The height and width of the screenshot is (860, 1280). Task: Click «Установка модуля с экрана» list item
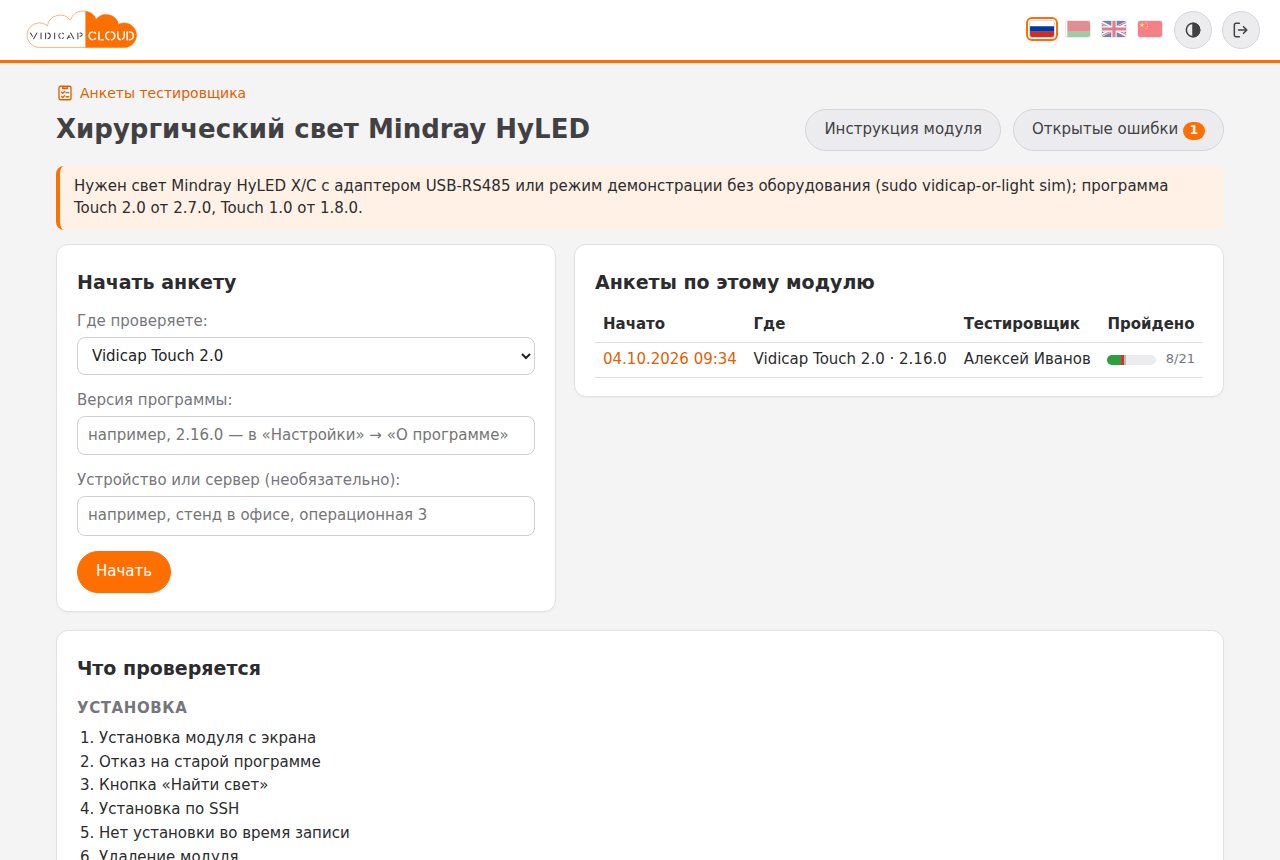[x=207, y=738]
